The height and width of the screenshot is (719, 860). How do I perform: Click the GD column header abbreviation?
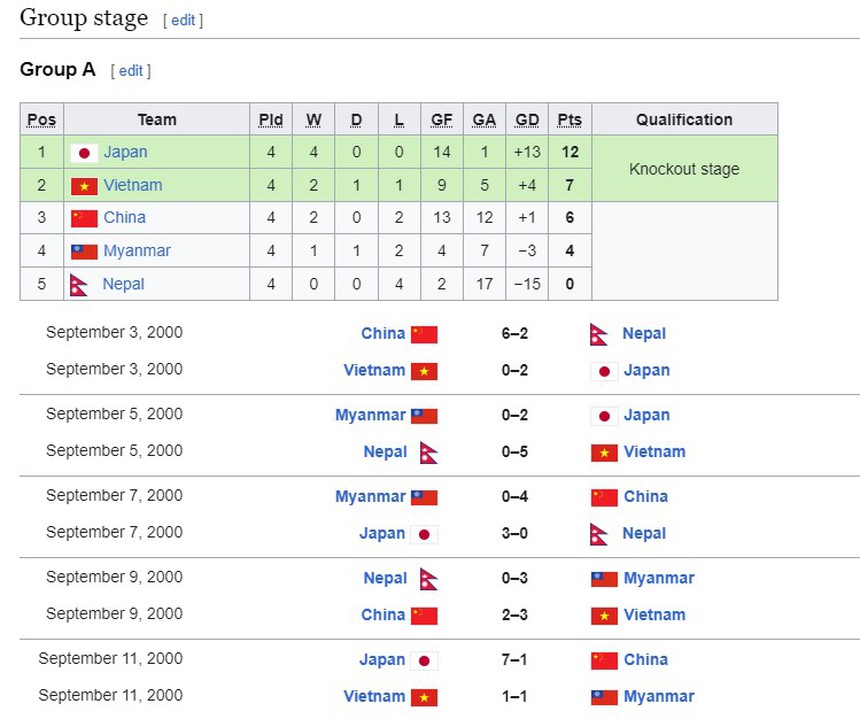527,120
